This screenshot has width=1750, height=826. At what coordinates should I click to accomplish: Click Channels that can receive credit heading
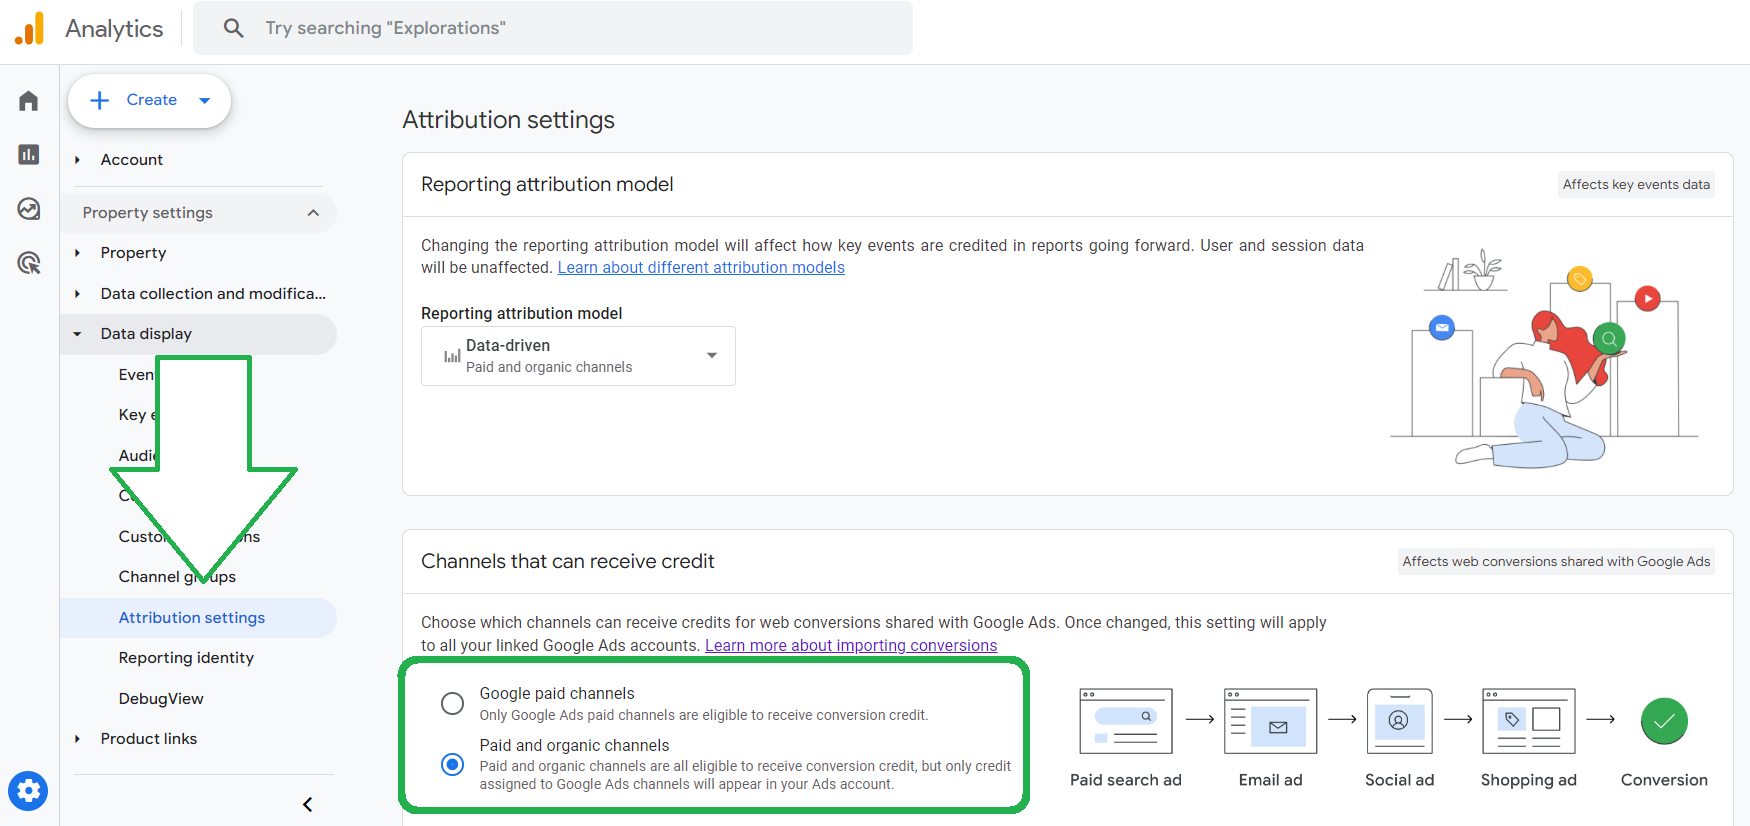[x=567, y=561]
